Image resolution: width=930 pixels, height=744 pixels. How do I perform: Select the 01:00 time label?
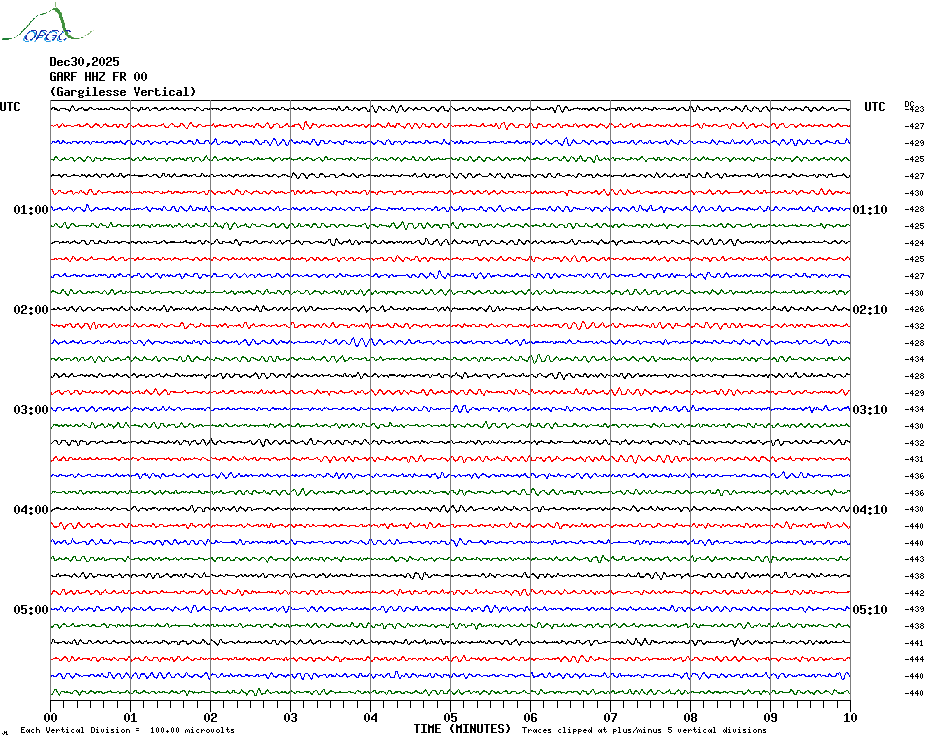31,209
